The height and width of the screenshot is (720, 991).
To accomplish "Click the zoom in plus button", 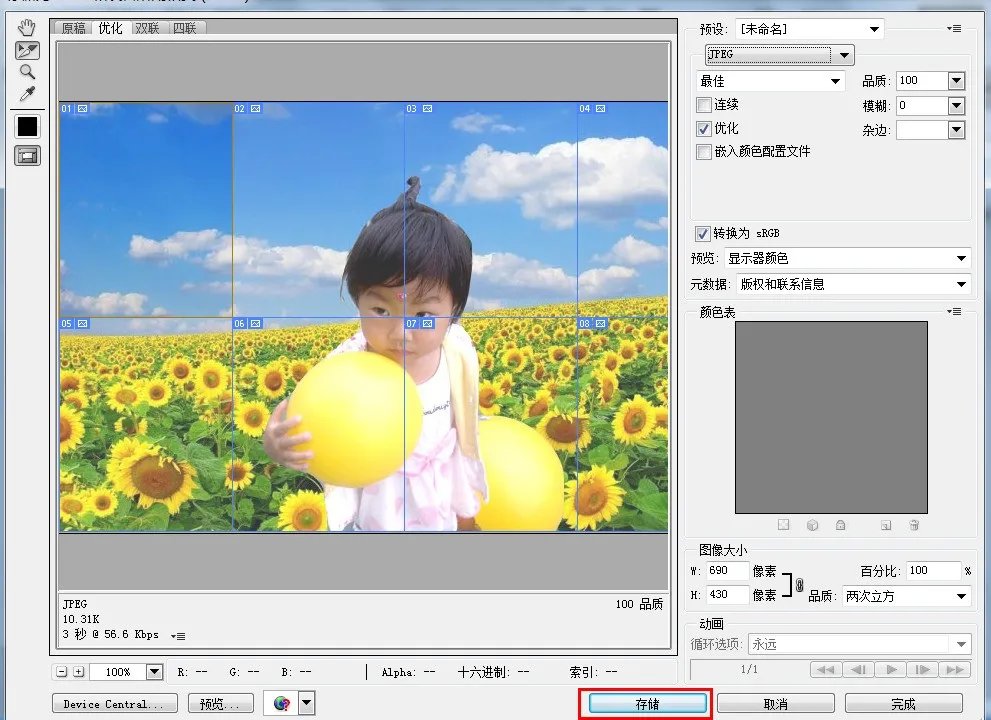I will coord(79,672).
